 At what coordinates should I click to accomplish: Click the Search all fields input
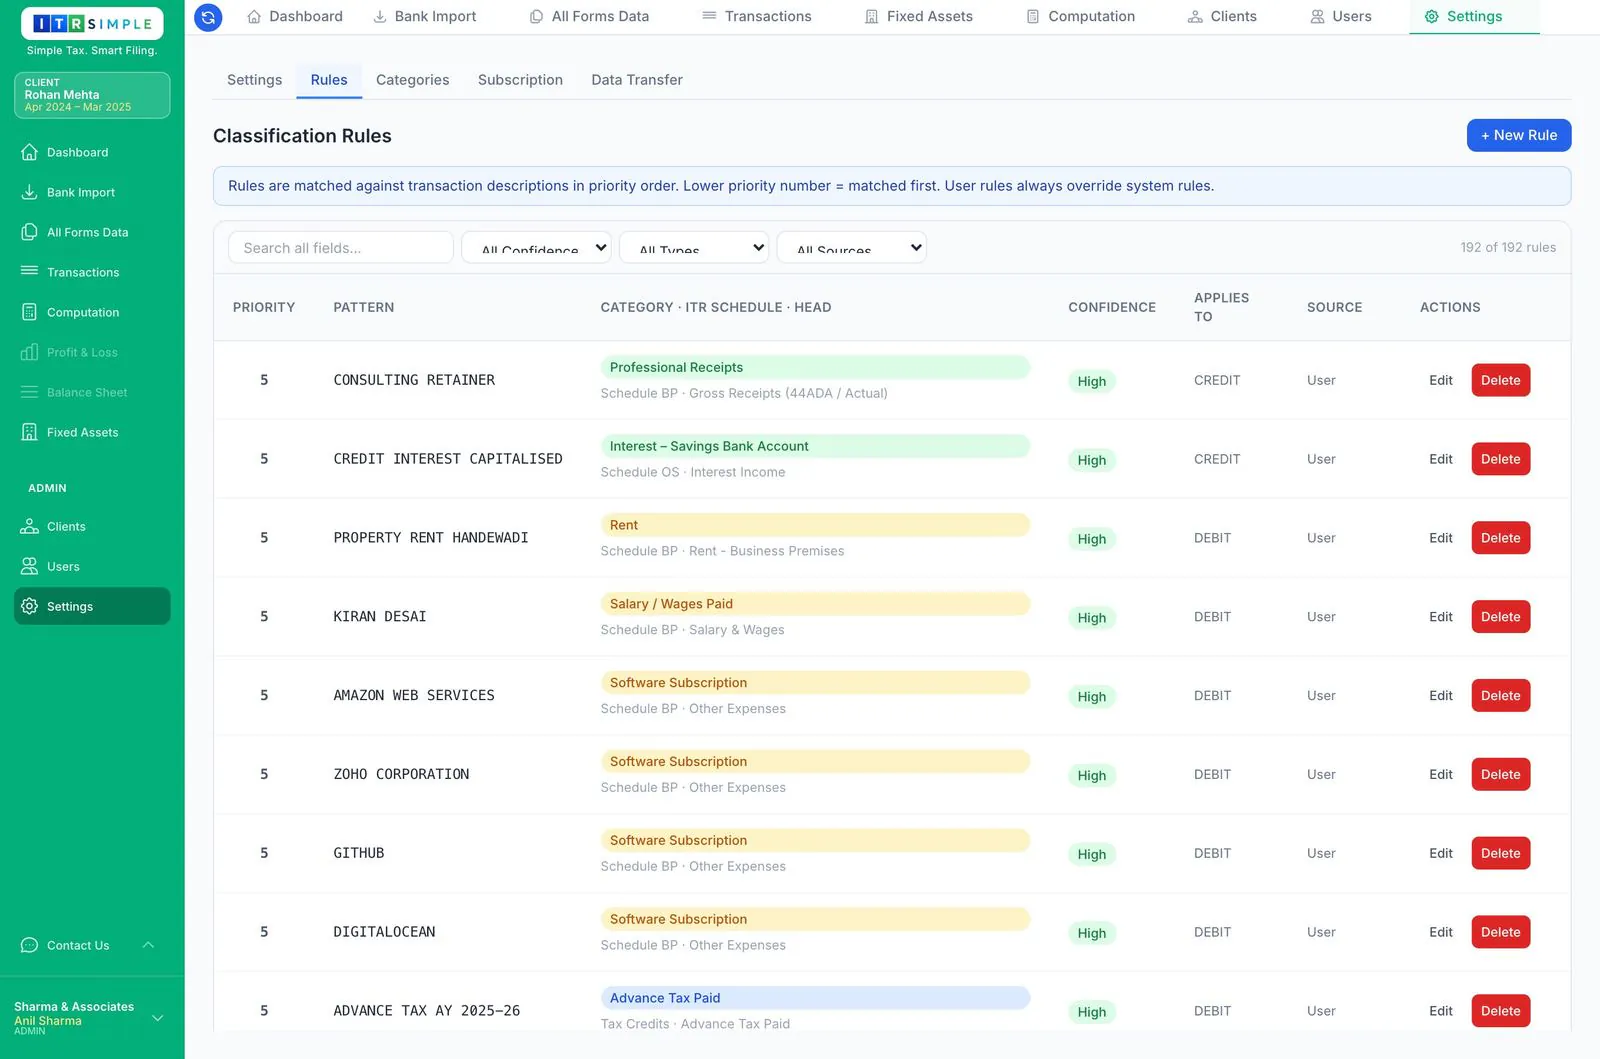tap(341, 248)
